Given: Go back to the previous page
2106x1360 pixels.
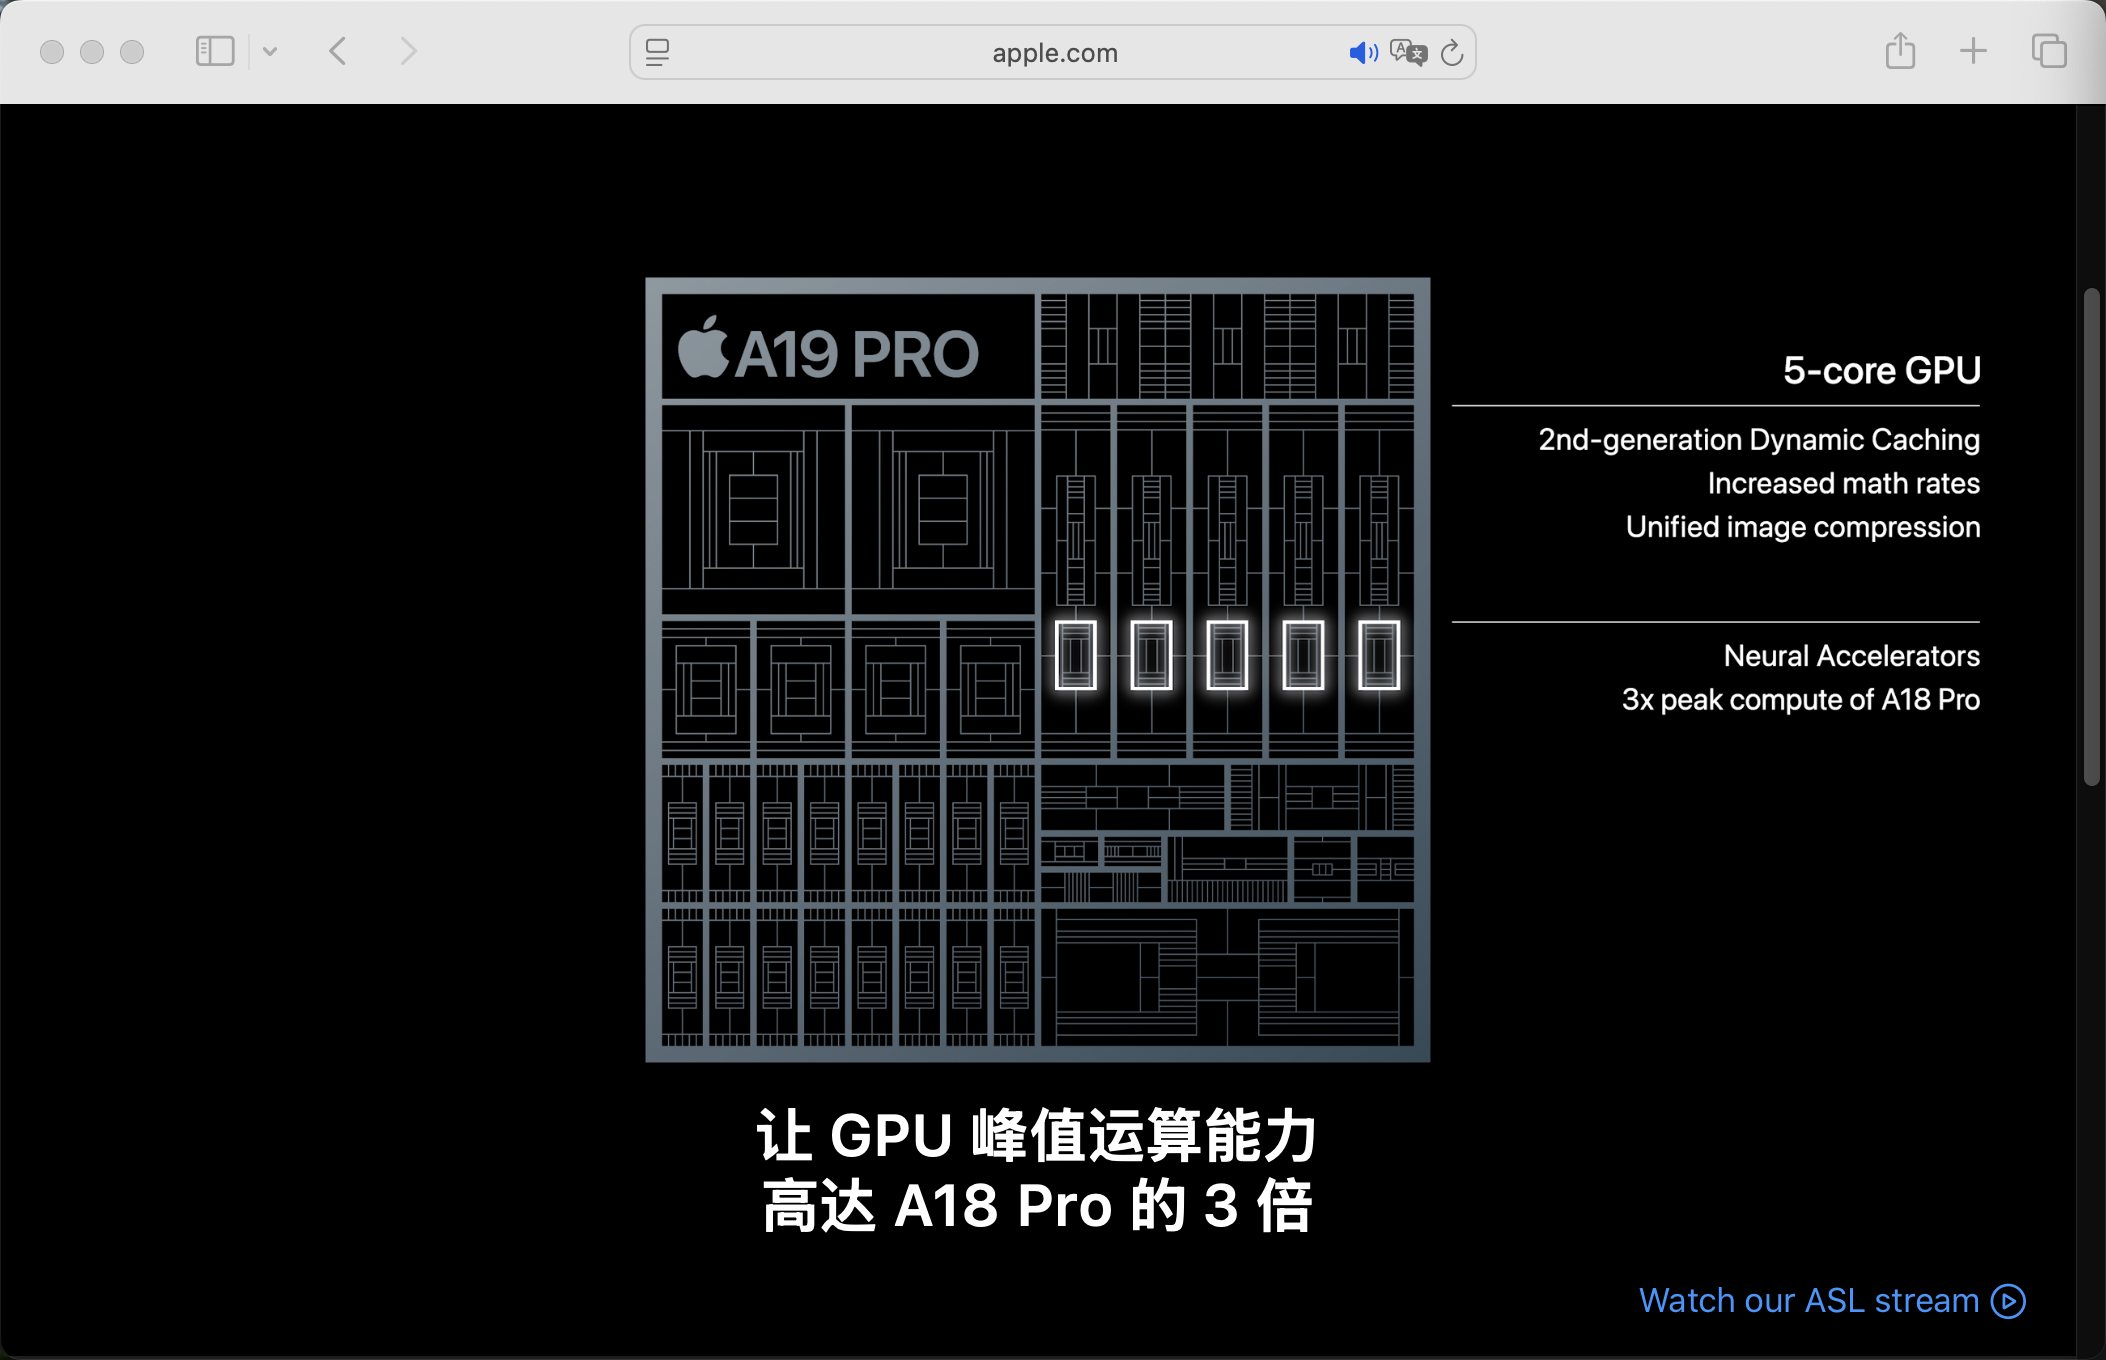Looking at the screenshot, I should (338, 51).
